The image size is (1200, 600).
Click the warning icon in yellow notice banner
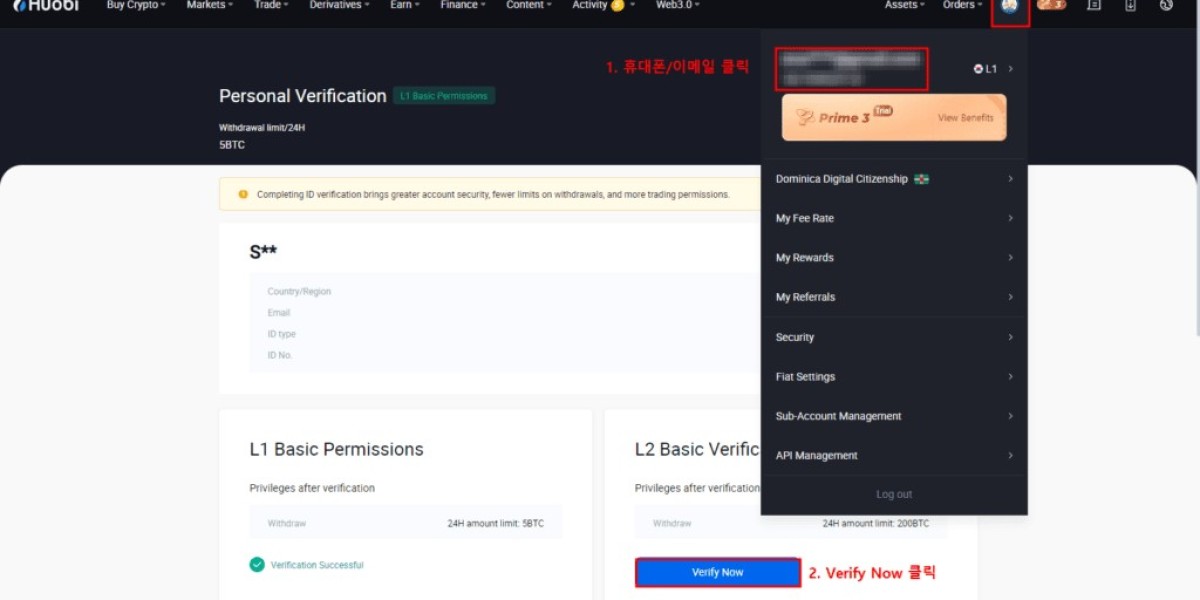click(x=243, y=194)
